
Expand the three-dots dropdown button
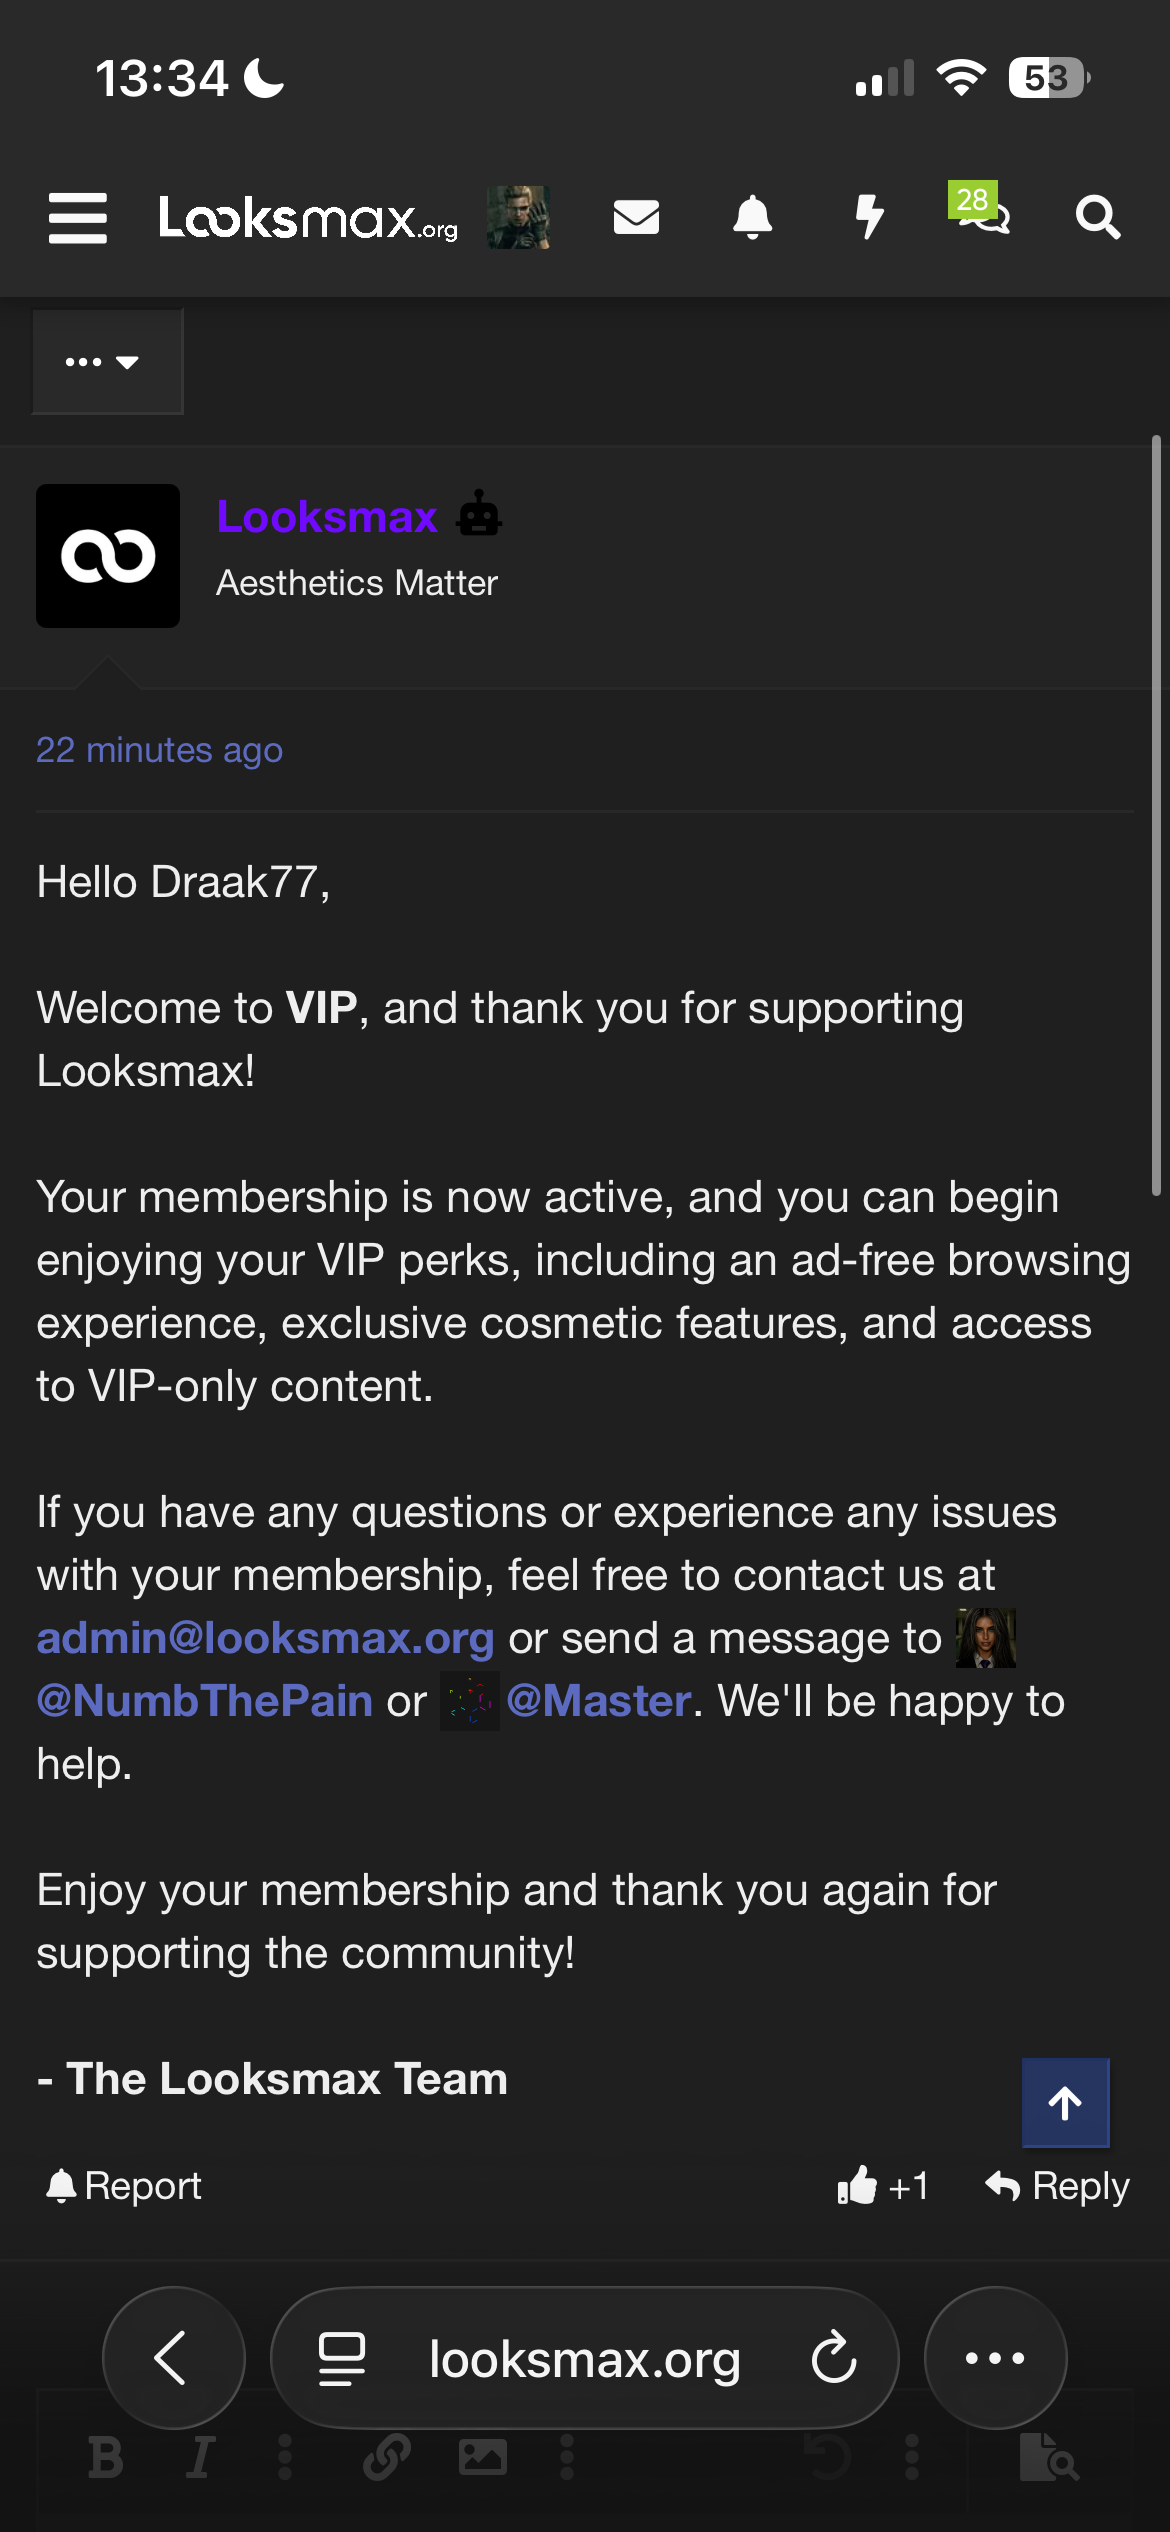107,362
